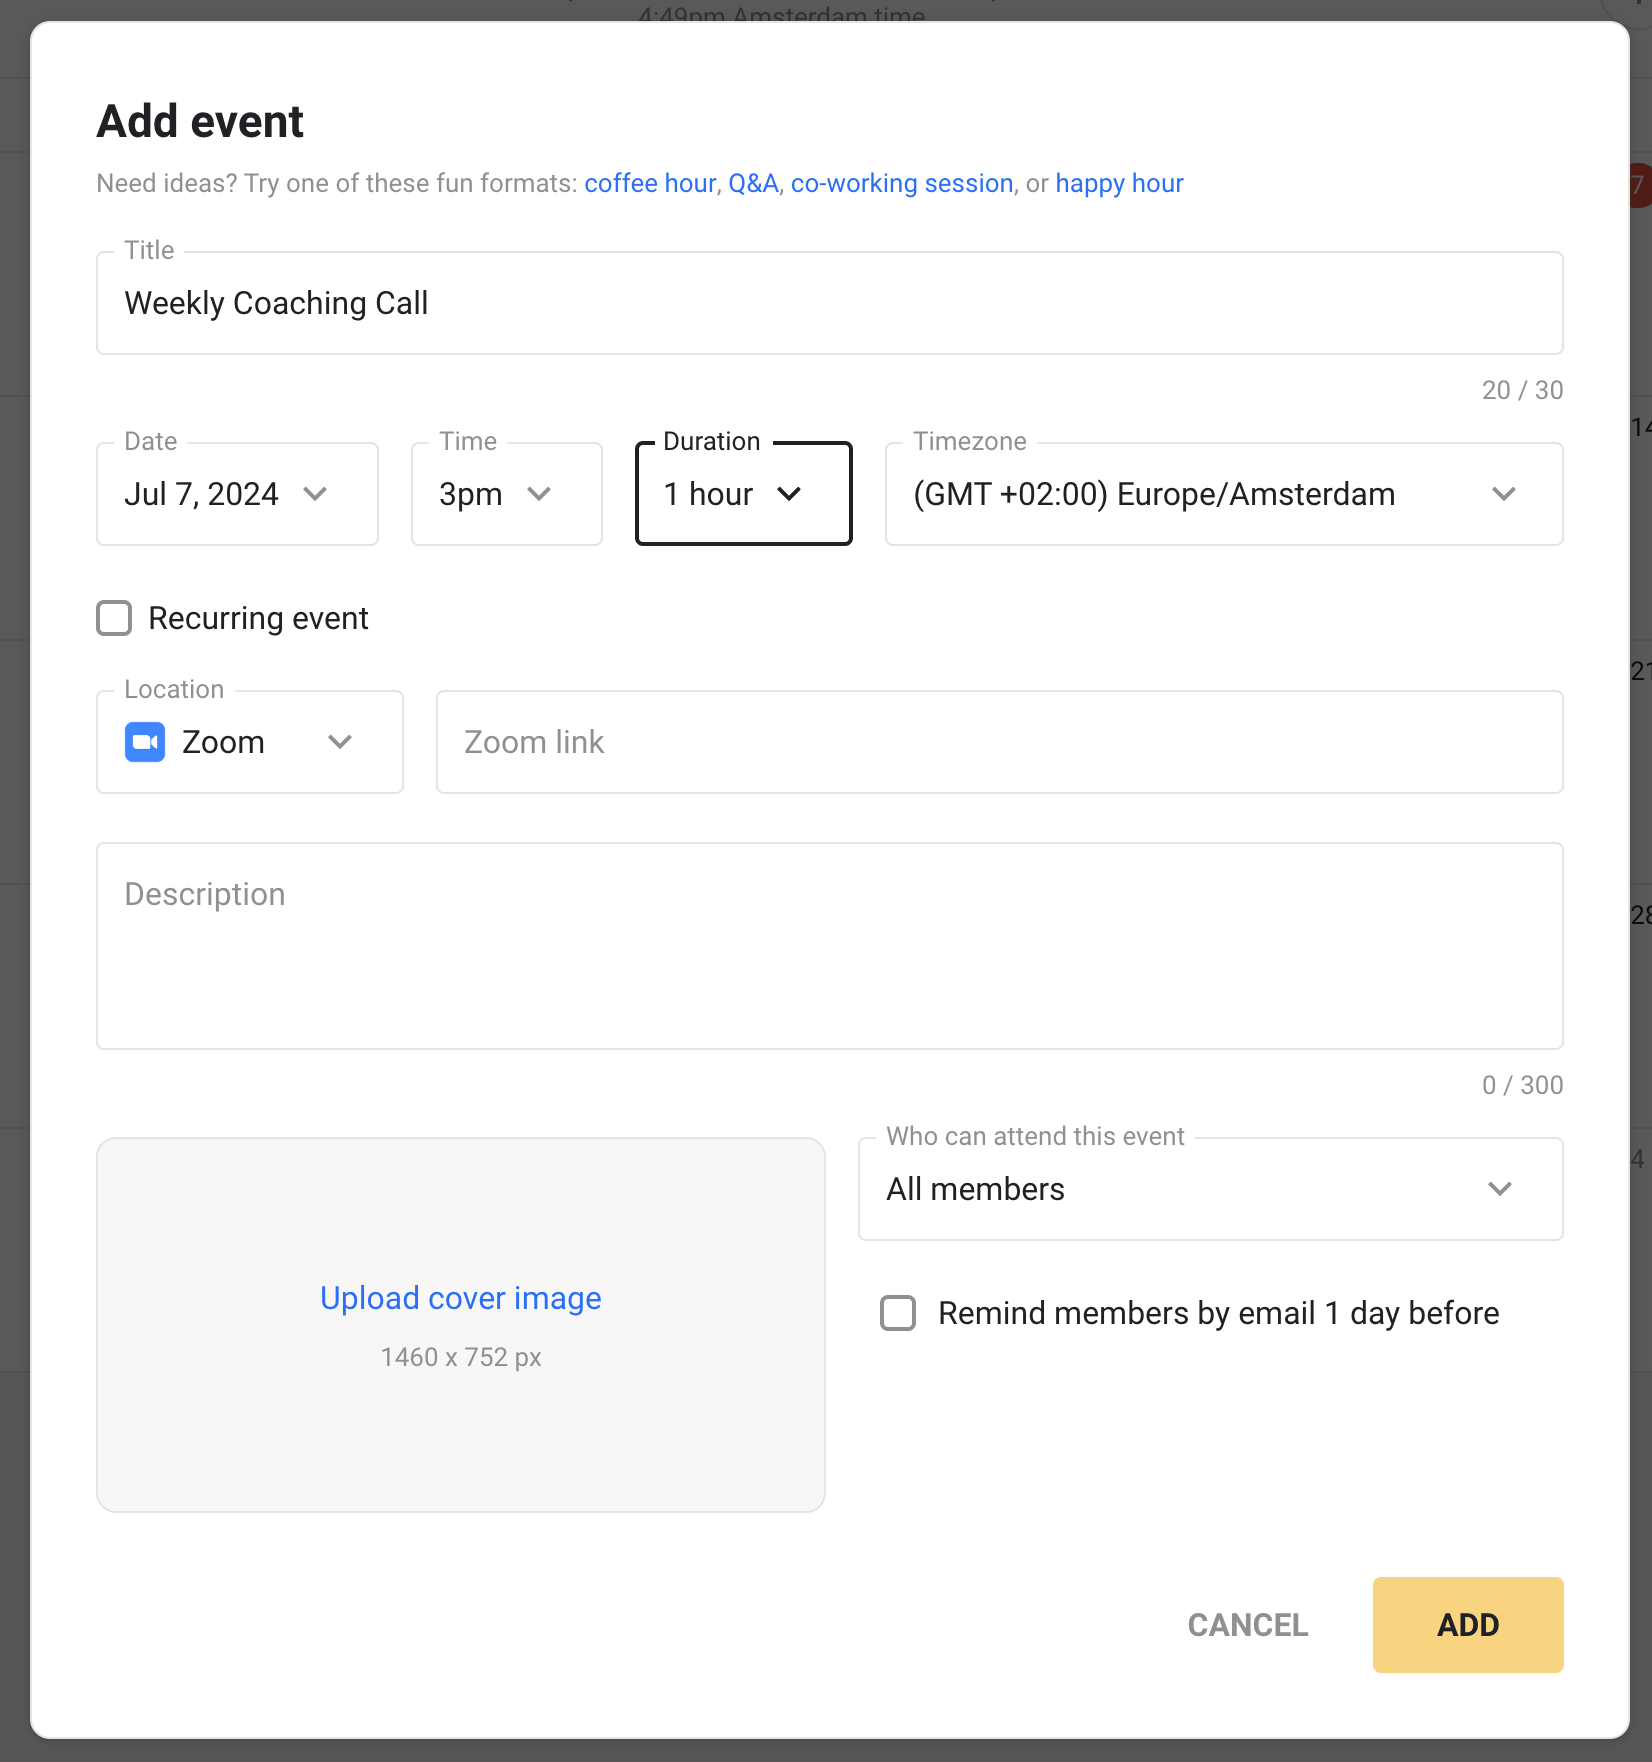Click the chevron arrow in Time field

539,494
